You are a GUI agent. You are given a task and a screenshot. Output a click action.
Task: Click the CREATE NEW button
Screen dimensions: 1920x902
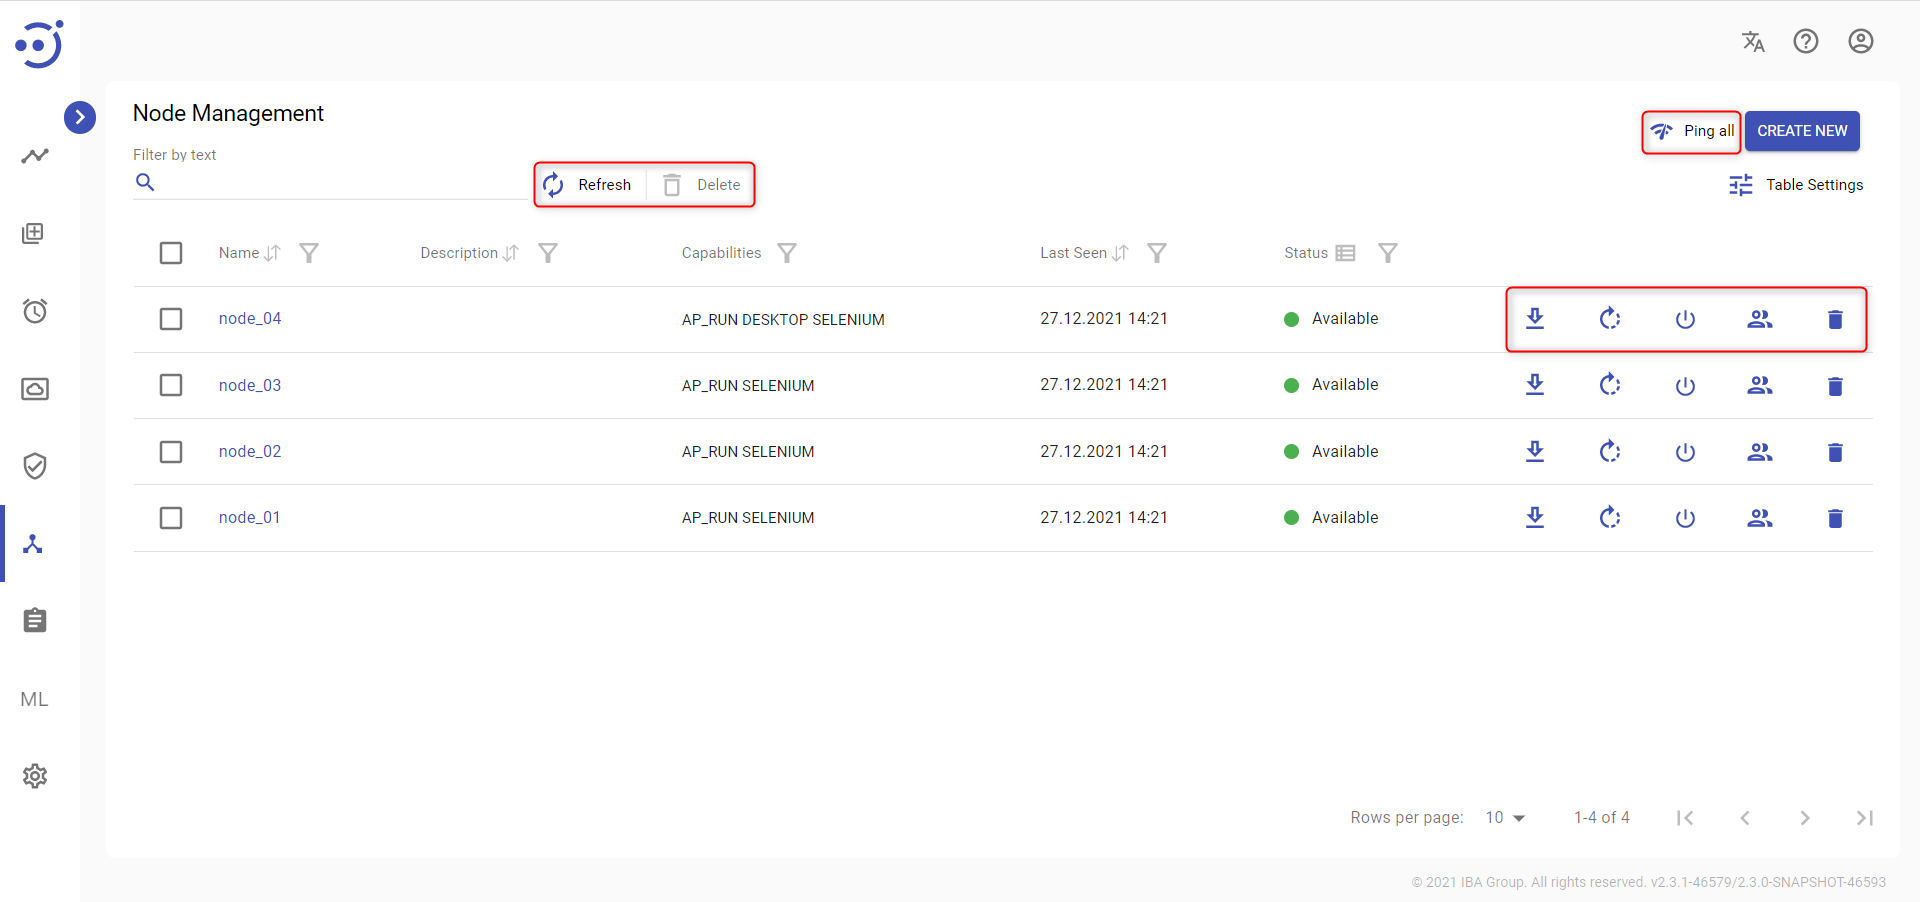point(1802,131)
